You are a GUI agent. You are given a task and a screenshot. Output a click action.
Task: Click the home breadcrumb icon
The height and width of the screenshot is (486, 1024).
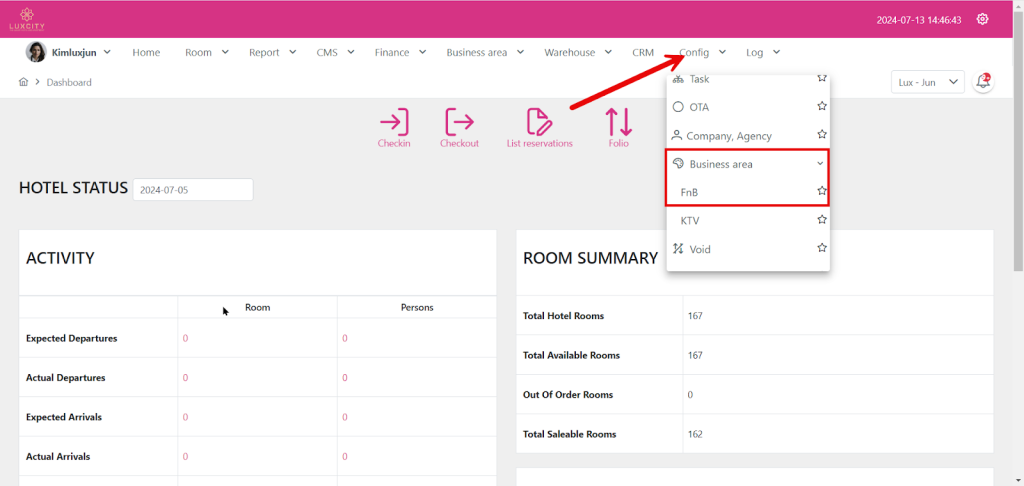click(23, 82)
